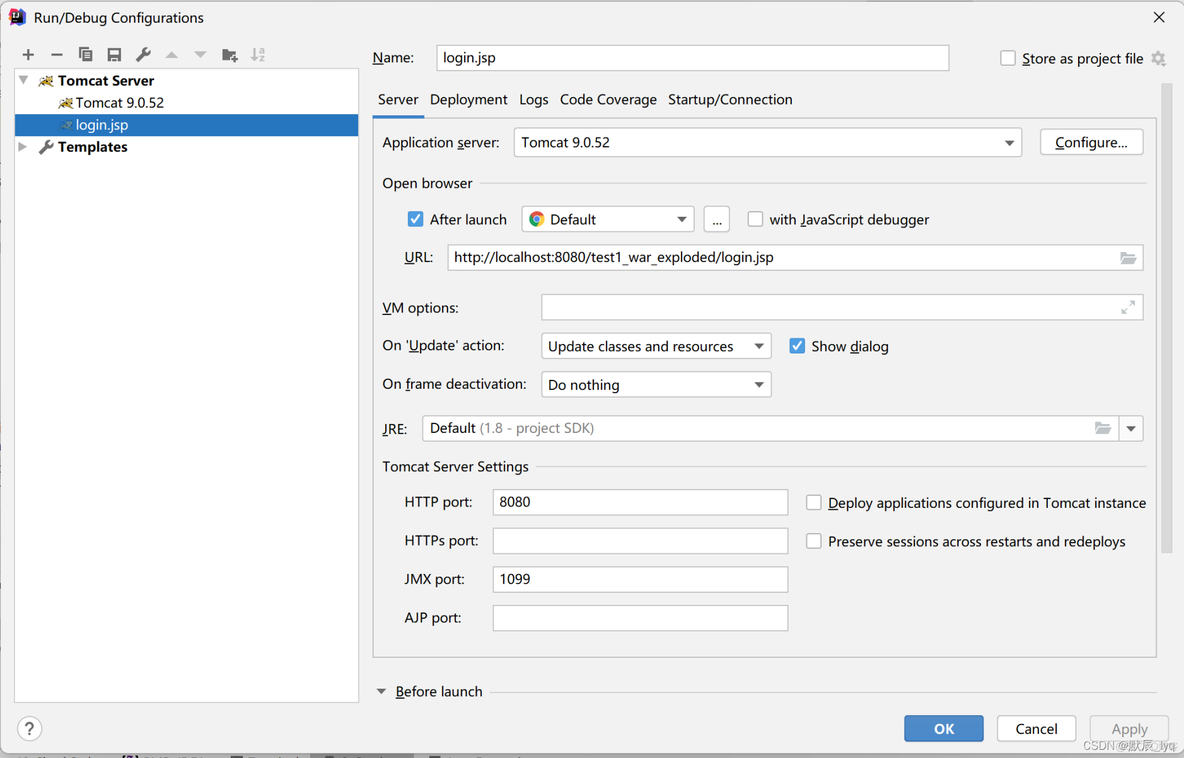Move configuration up with the arrow
The width and height of the screenshot is (1184, 758).
click(x=171, y=54)
